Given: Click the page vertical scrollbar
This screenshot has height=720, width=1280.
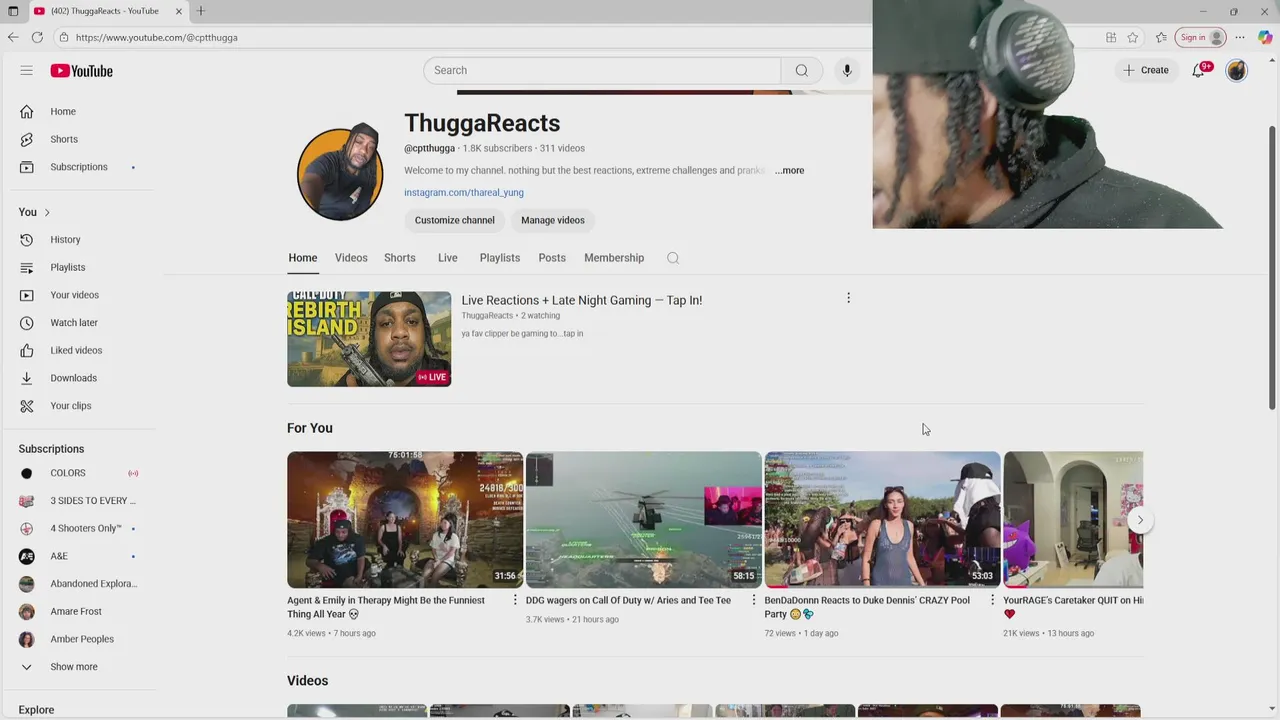Looking at the screenshot, I should [1273, 268].
